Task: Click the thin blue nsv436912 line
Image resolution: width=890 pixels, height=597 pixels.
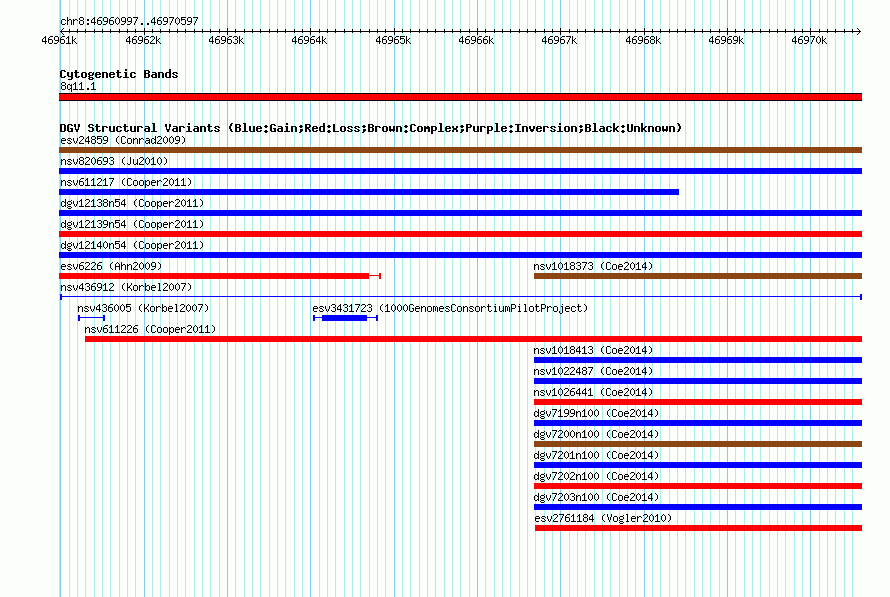Action: [x=461, y=297]
